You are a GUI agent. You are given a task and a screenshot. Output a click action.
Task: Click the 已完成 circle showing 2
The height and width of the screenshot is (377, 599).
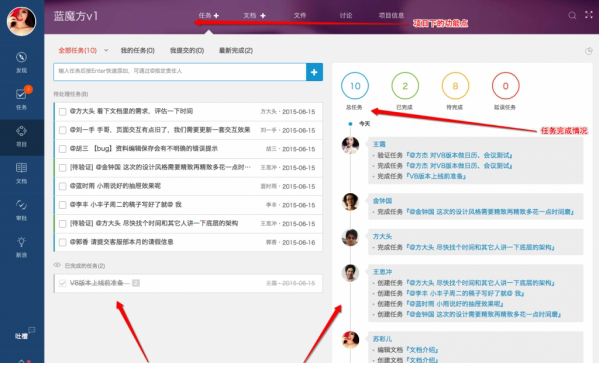(x=405, y=86)
